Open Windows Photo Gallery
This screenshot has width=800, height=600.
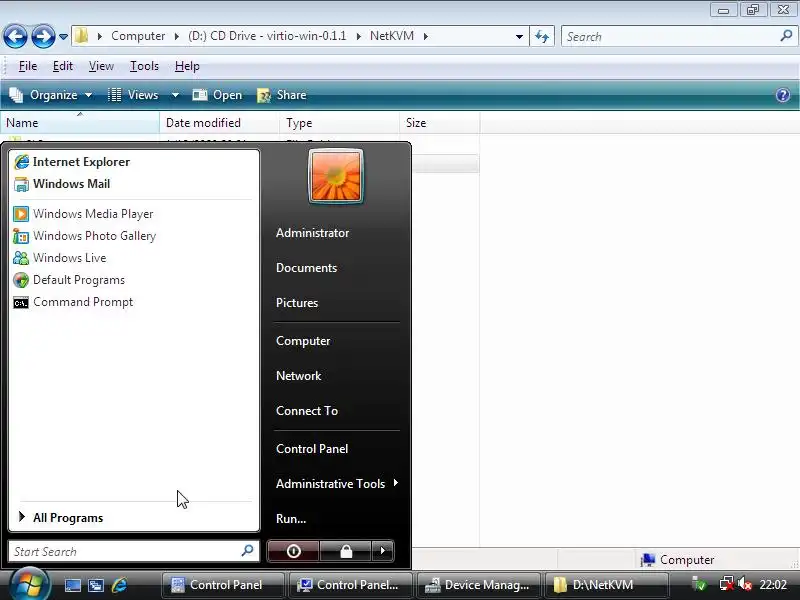(85, 236)
